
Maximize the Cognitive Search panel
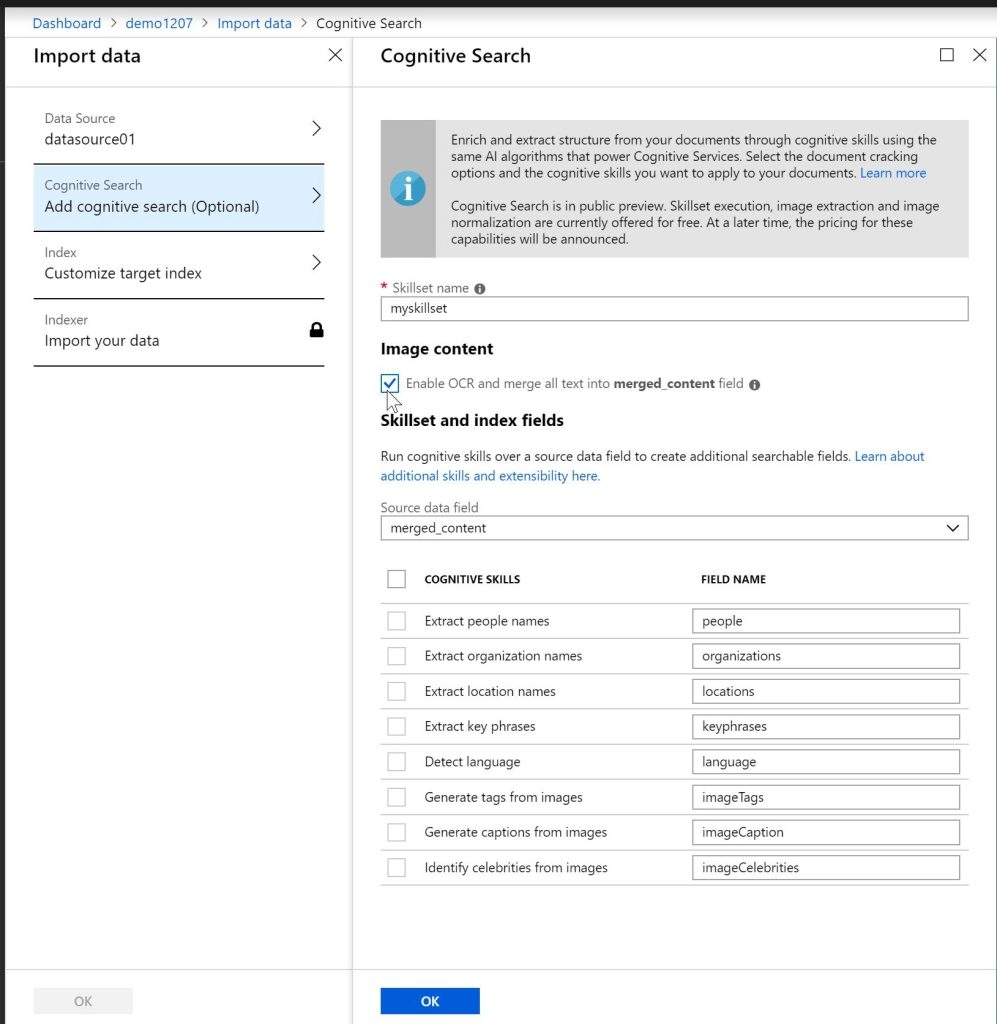(x=946, y=56)
